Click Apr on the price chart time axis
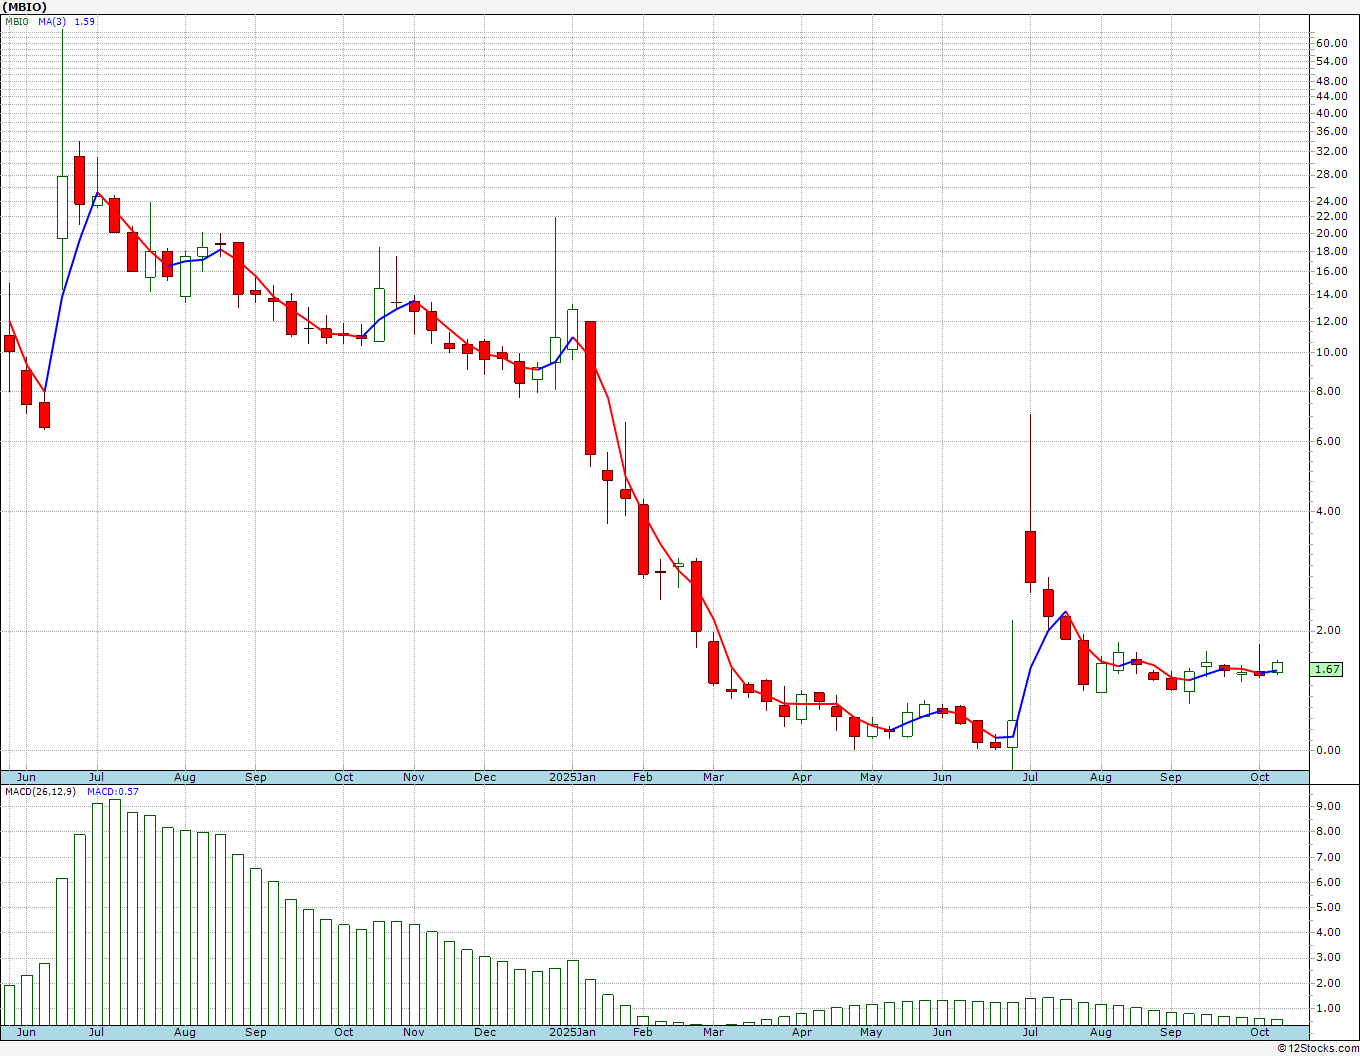Image resolution: width=1360 pixels, height=1056 pixels. 801,777
